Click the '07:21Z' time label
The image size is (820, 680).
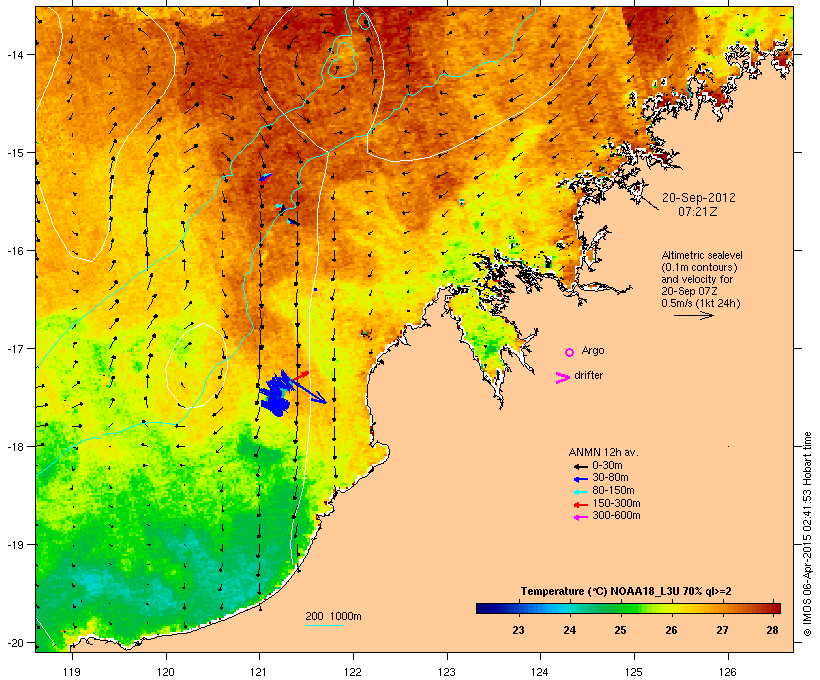[x=698, y=212]
